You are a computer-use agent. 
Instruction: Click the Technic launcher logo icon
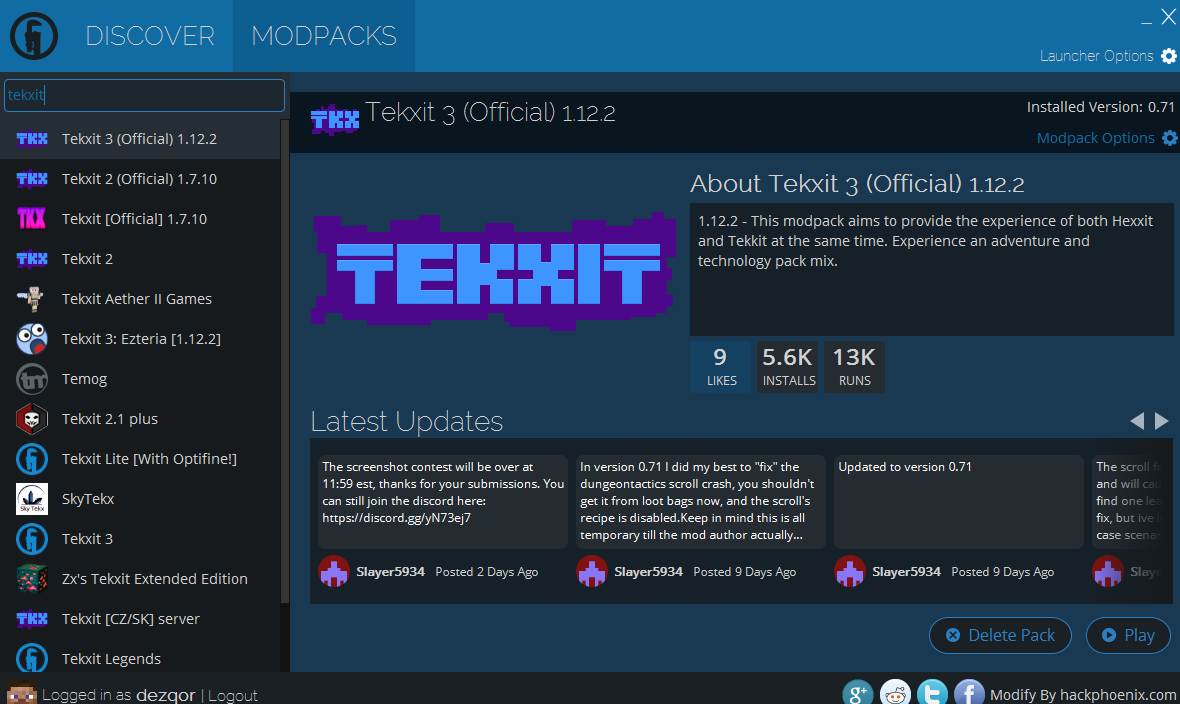click(x=34, y=35)
